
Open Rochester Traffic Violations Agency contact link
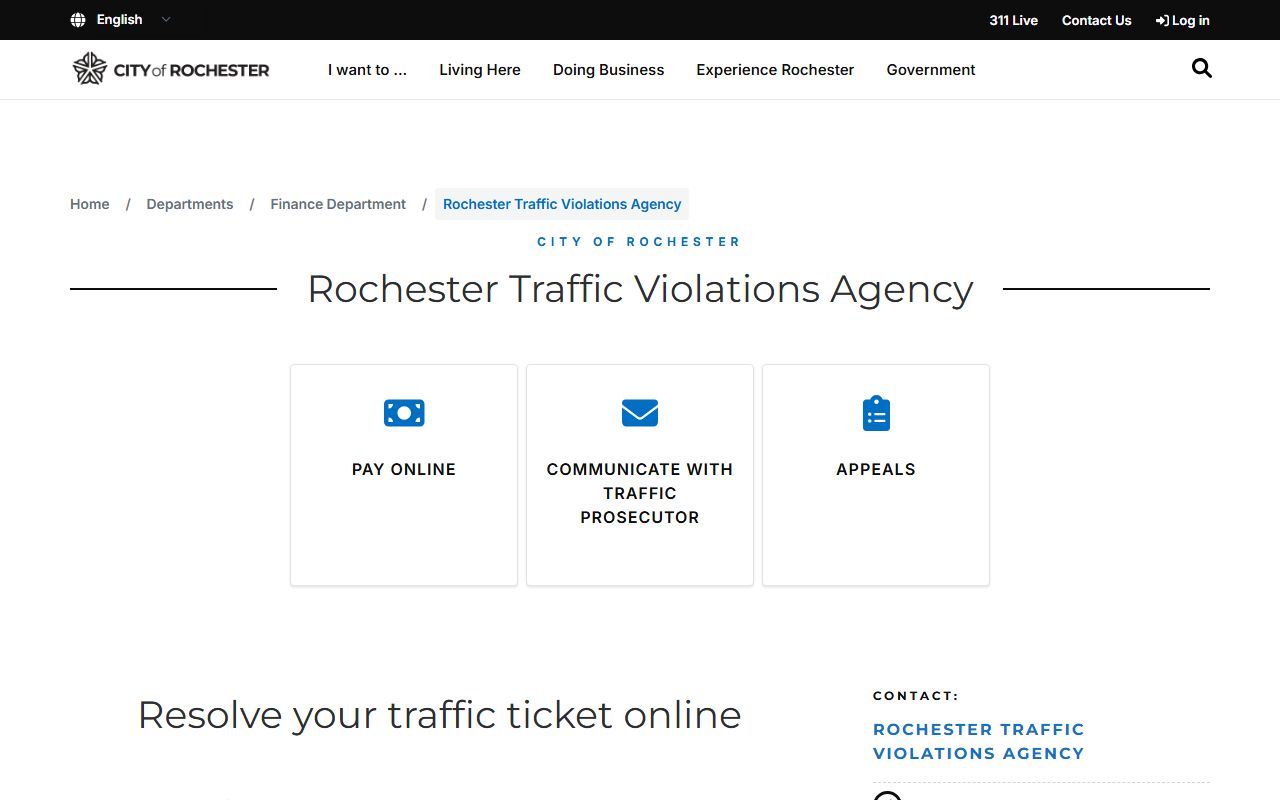click(979, 741)
